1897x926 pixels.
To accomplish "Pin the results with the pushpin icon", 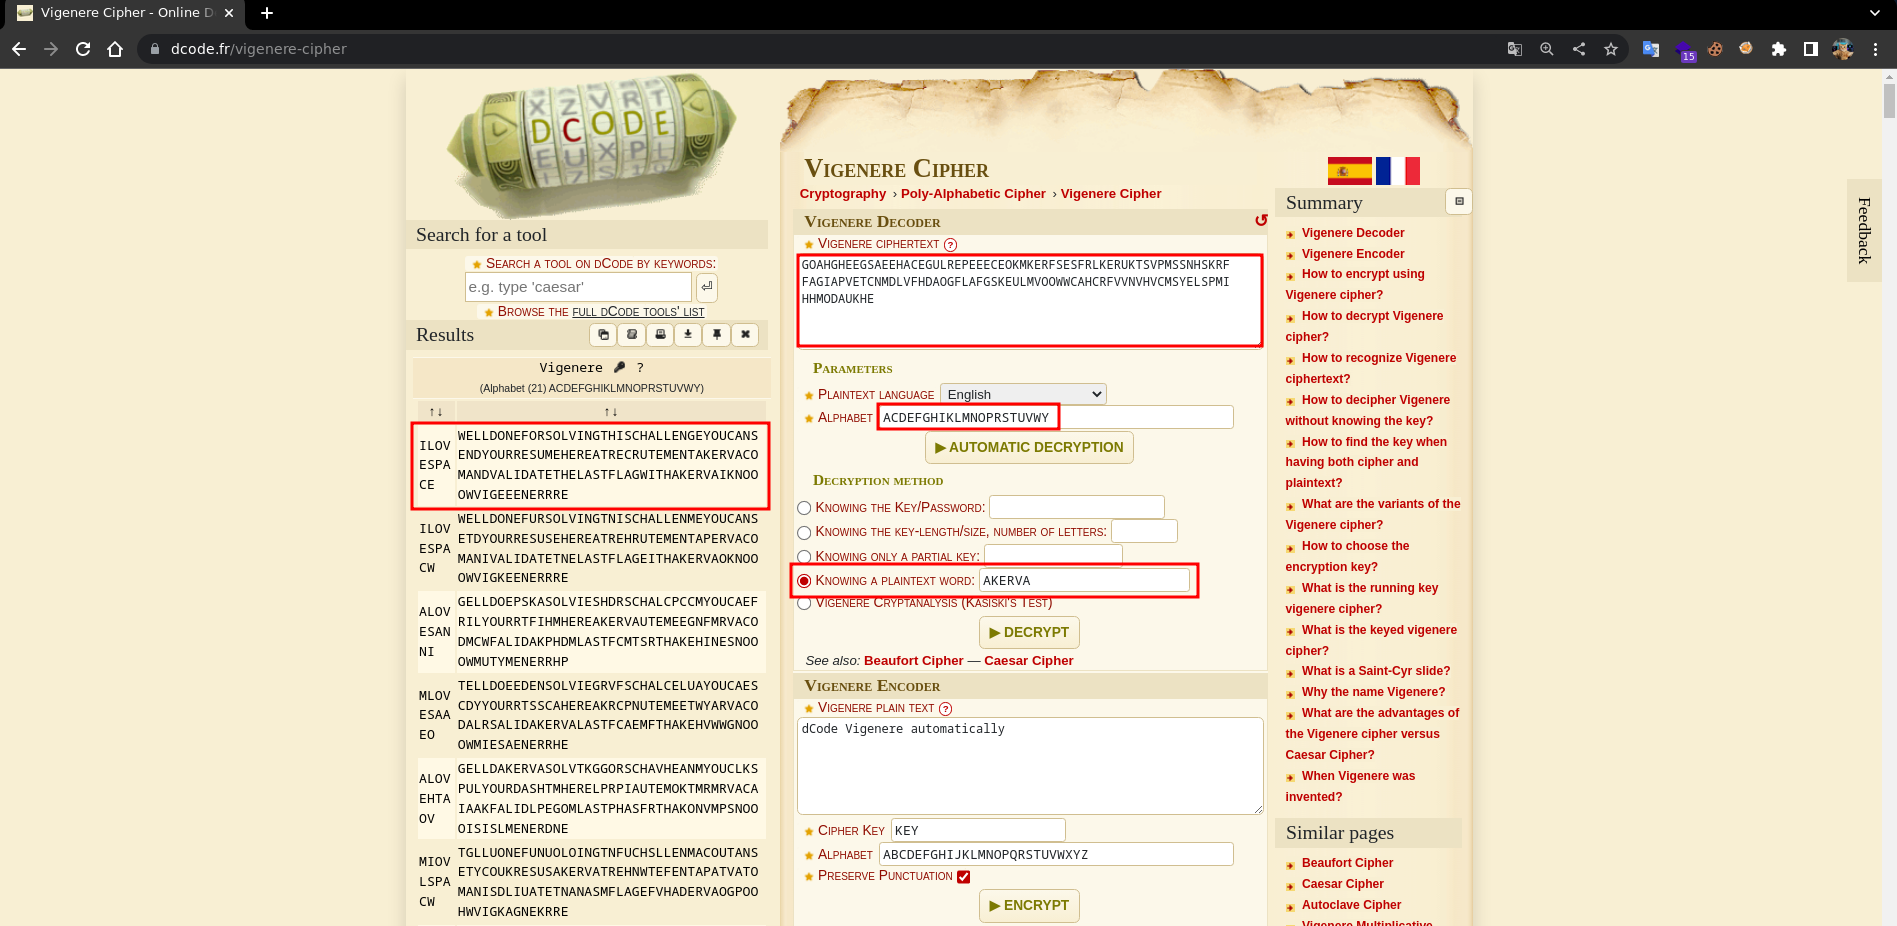I will (717, 335).
